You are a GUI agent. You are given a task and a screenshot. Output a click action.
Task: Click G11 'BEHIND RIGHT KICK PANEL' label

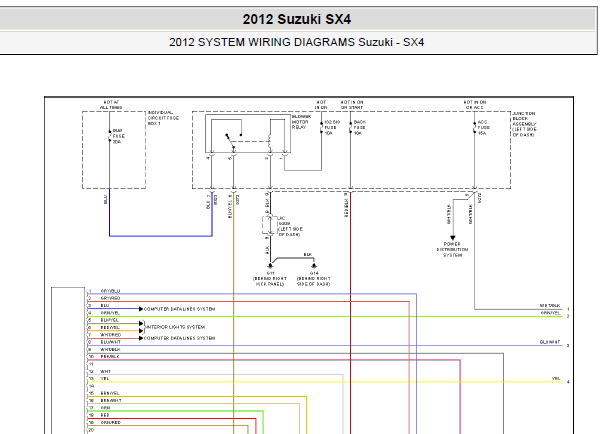click(270, 281)
